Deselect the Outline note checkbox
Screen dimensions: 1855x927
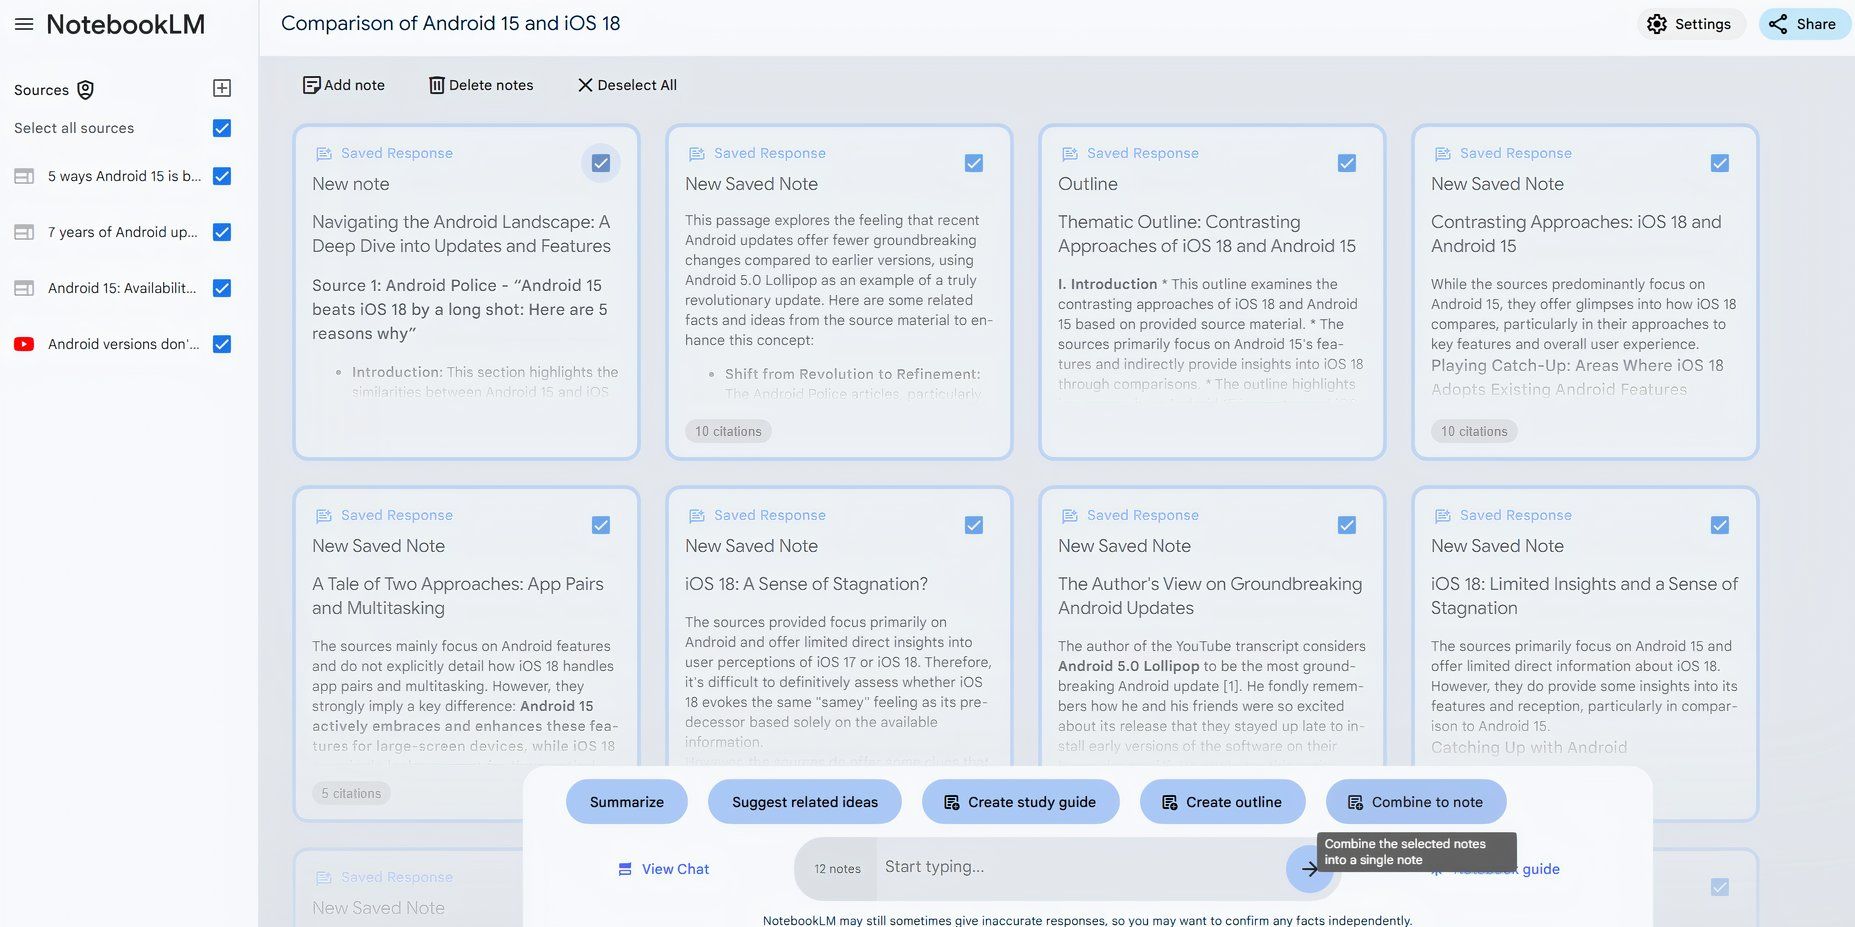pos(1347,163)
